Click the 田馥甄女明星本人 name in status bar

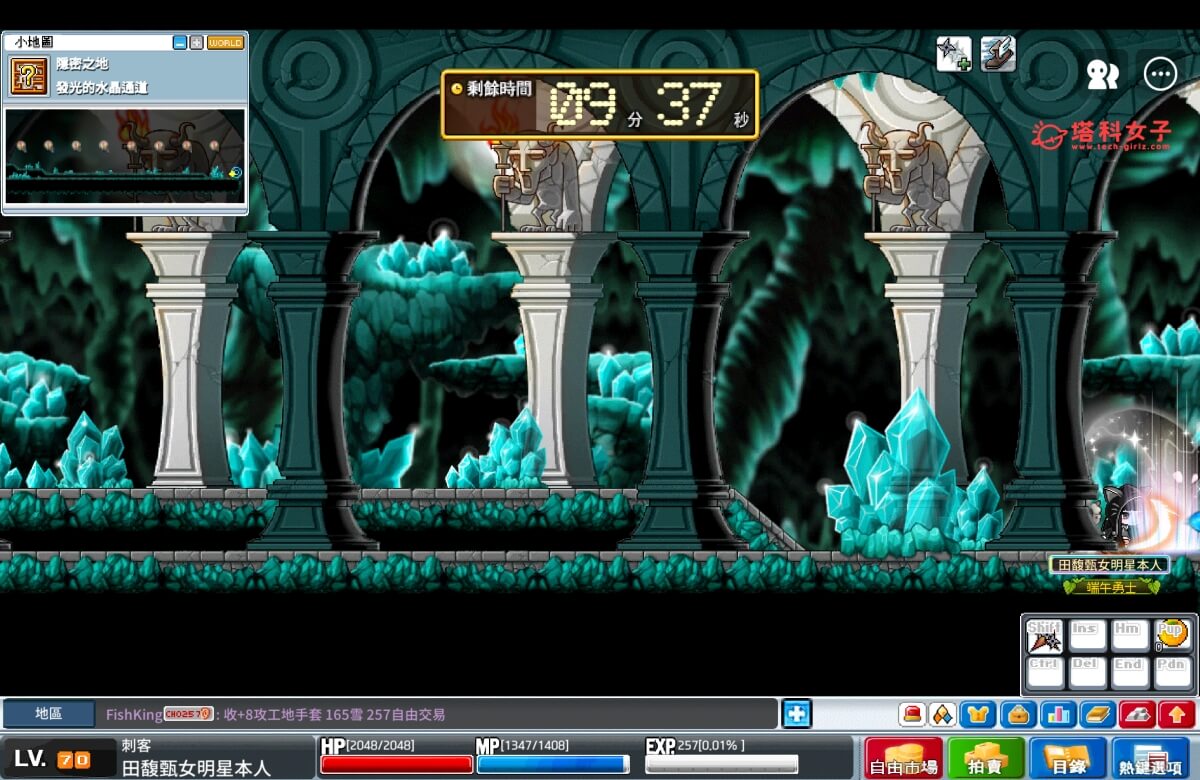coord(196,768)
